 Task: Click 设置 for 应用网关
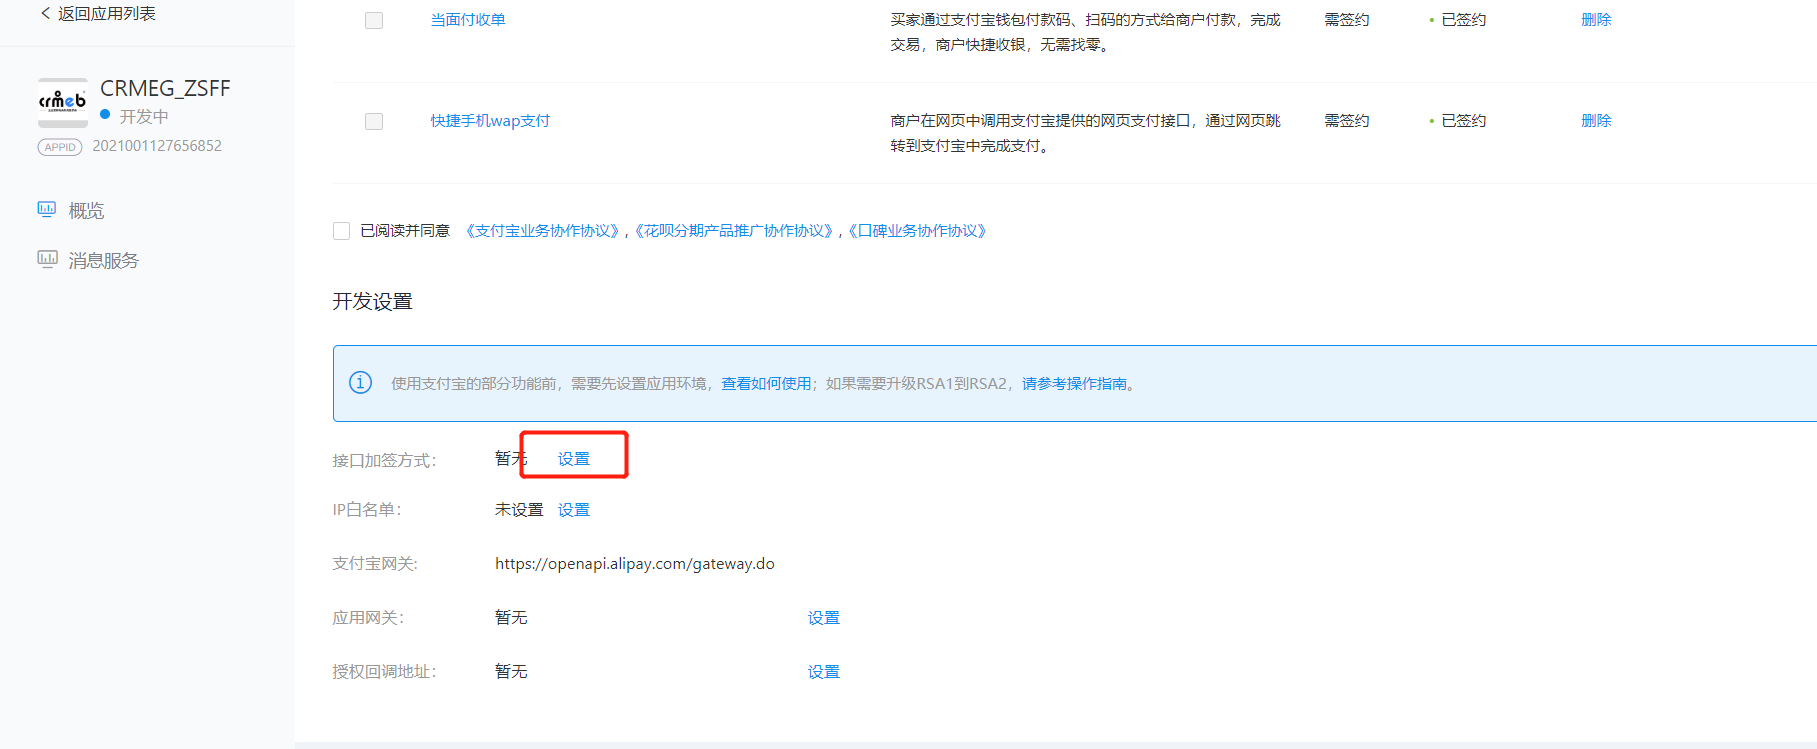824,618
